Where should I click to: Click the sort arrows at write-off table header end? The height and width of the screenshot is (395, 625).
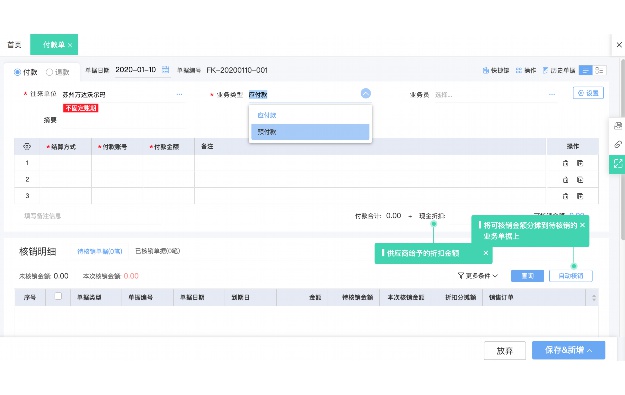[594, 298]
